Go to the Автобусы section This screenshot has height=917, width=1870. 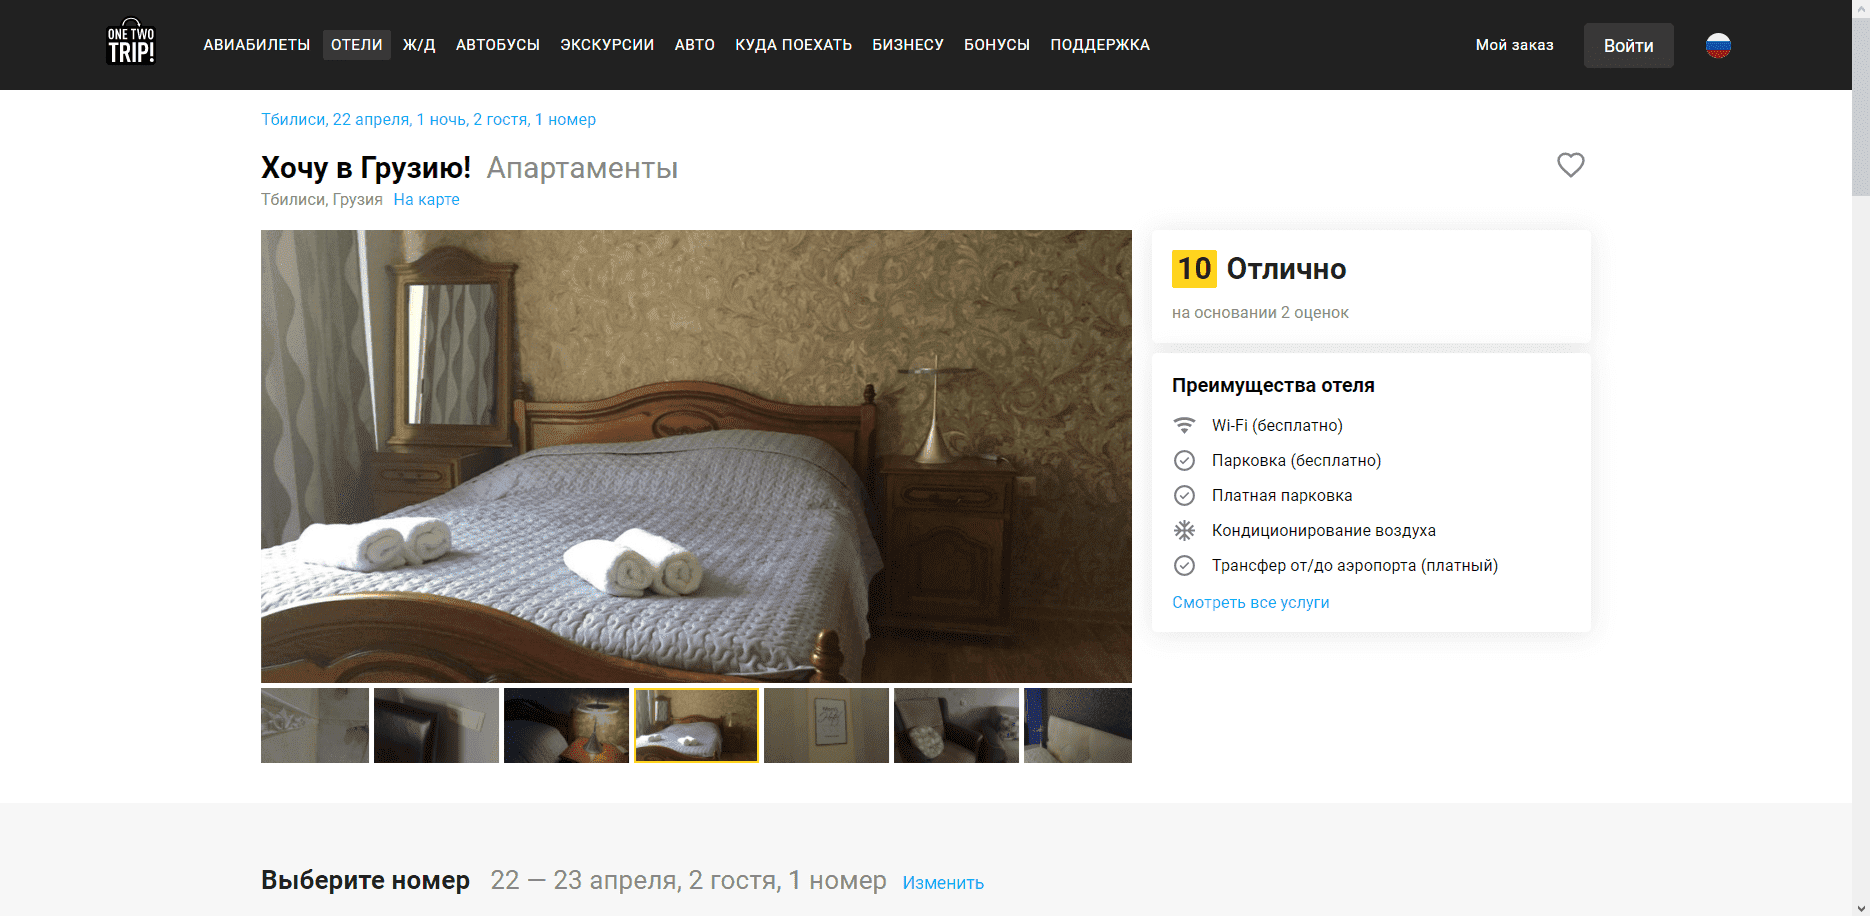click(498, 45)
